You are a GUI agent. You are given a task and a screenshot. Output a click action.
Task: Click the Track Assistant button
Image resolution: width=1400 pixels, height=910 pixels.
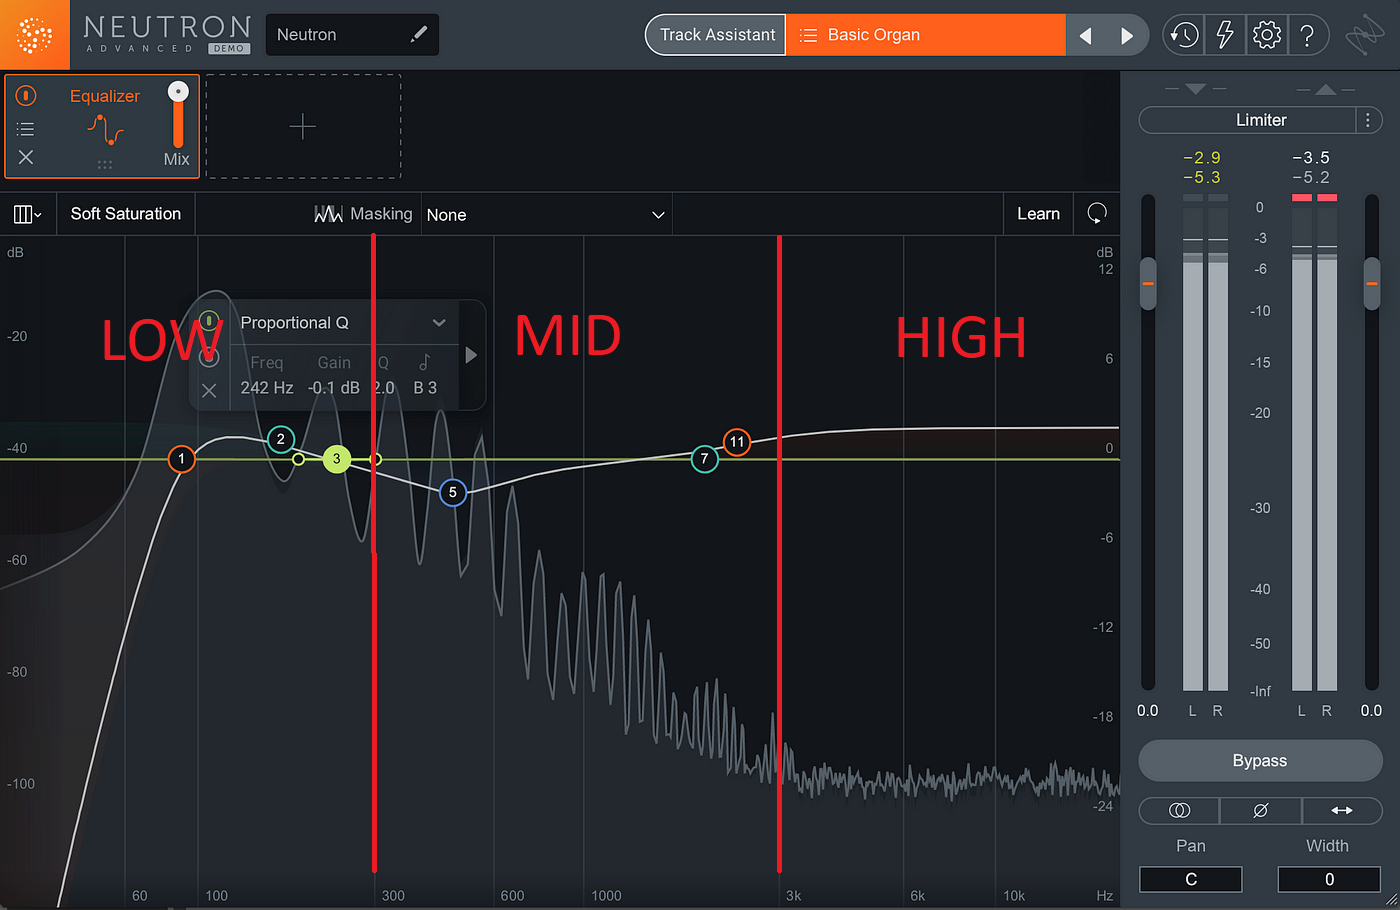[717, 35]
